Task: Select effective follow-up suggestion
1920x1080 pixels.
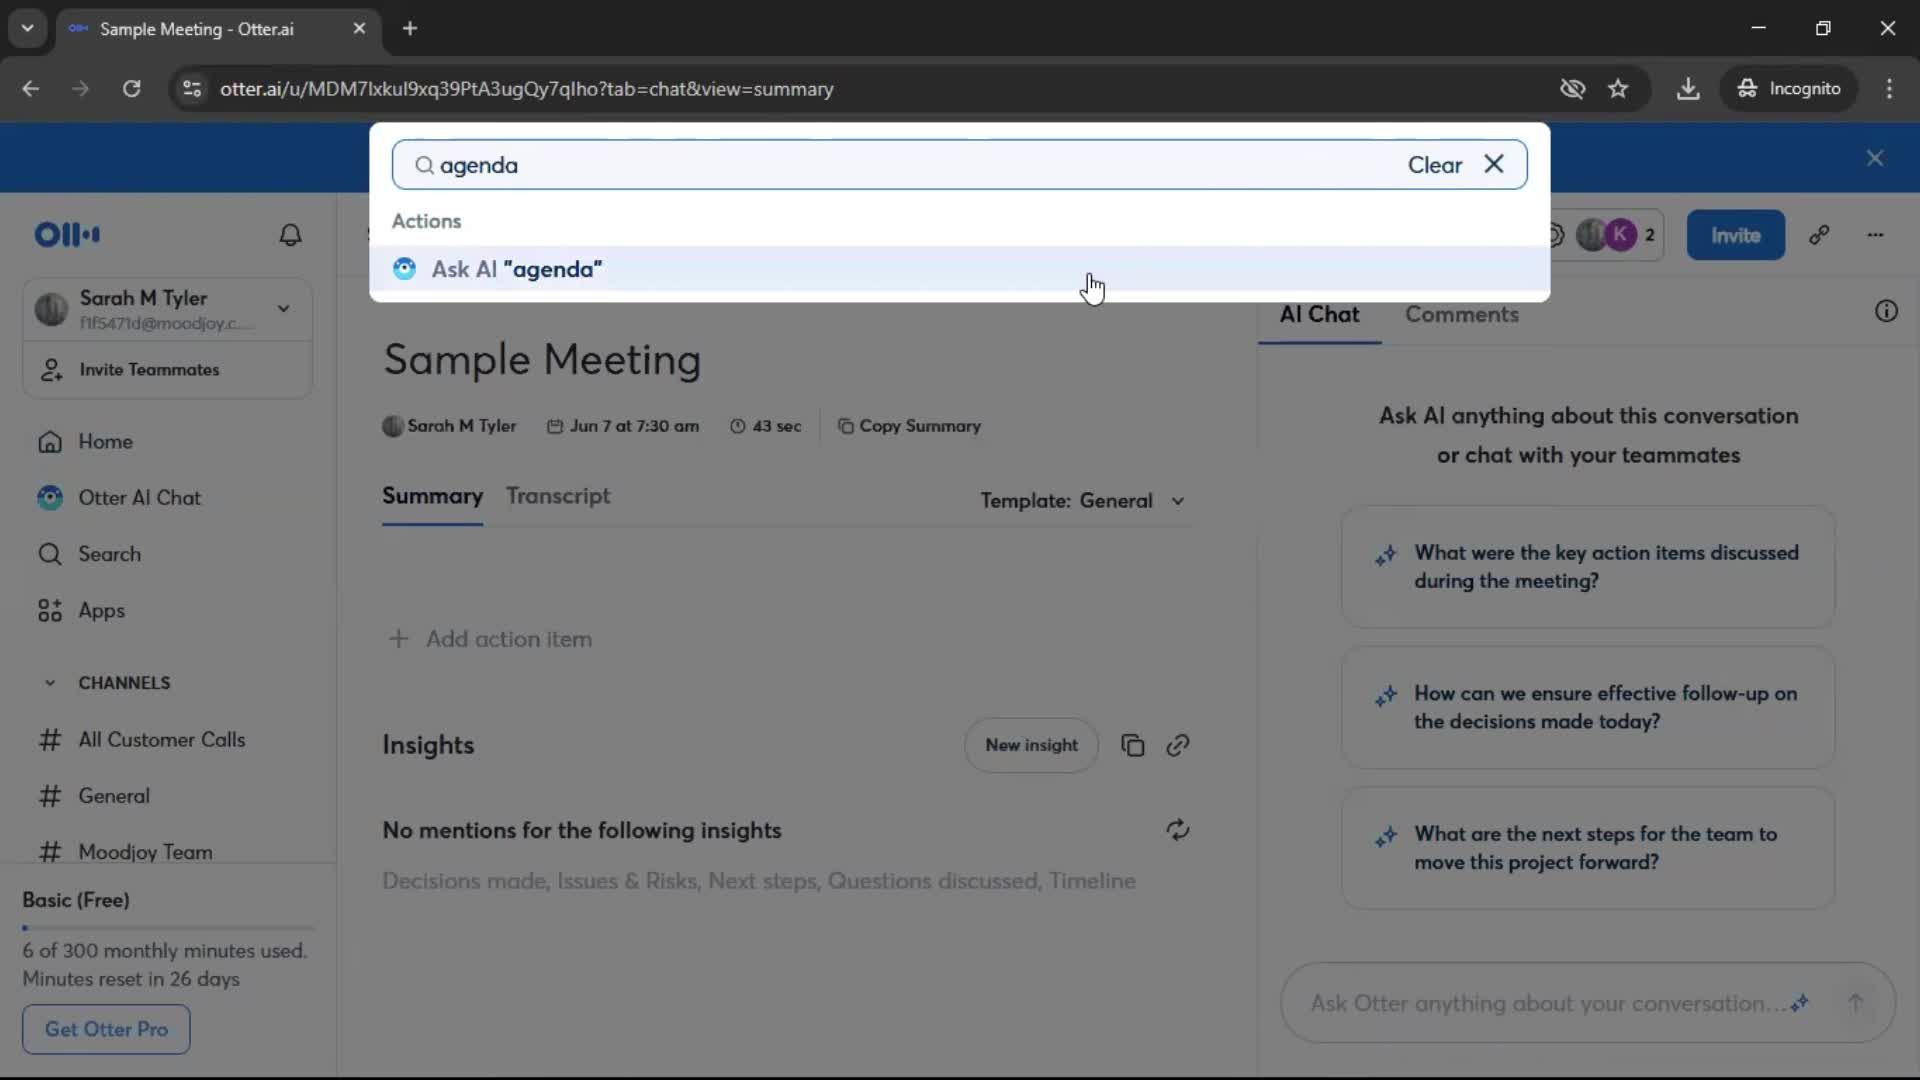Action: pyautogui.click(x=1588, y=708)
